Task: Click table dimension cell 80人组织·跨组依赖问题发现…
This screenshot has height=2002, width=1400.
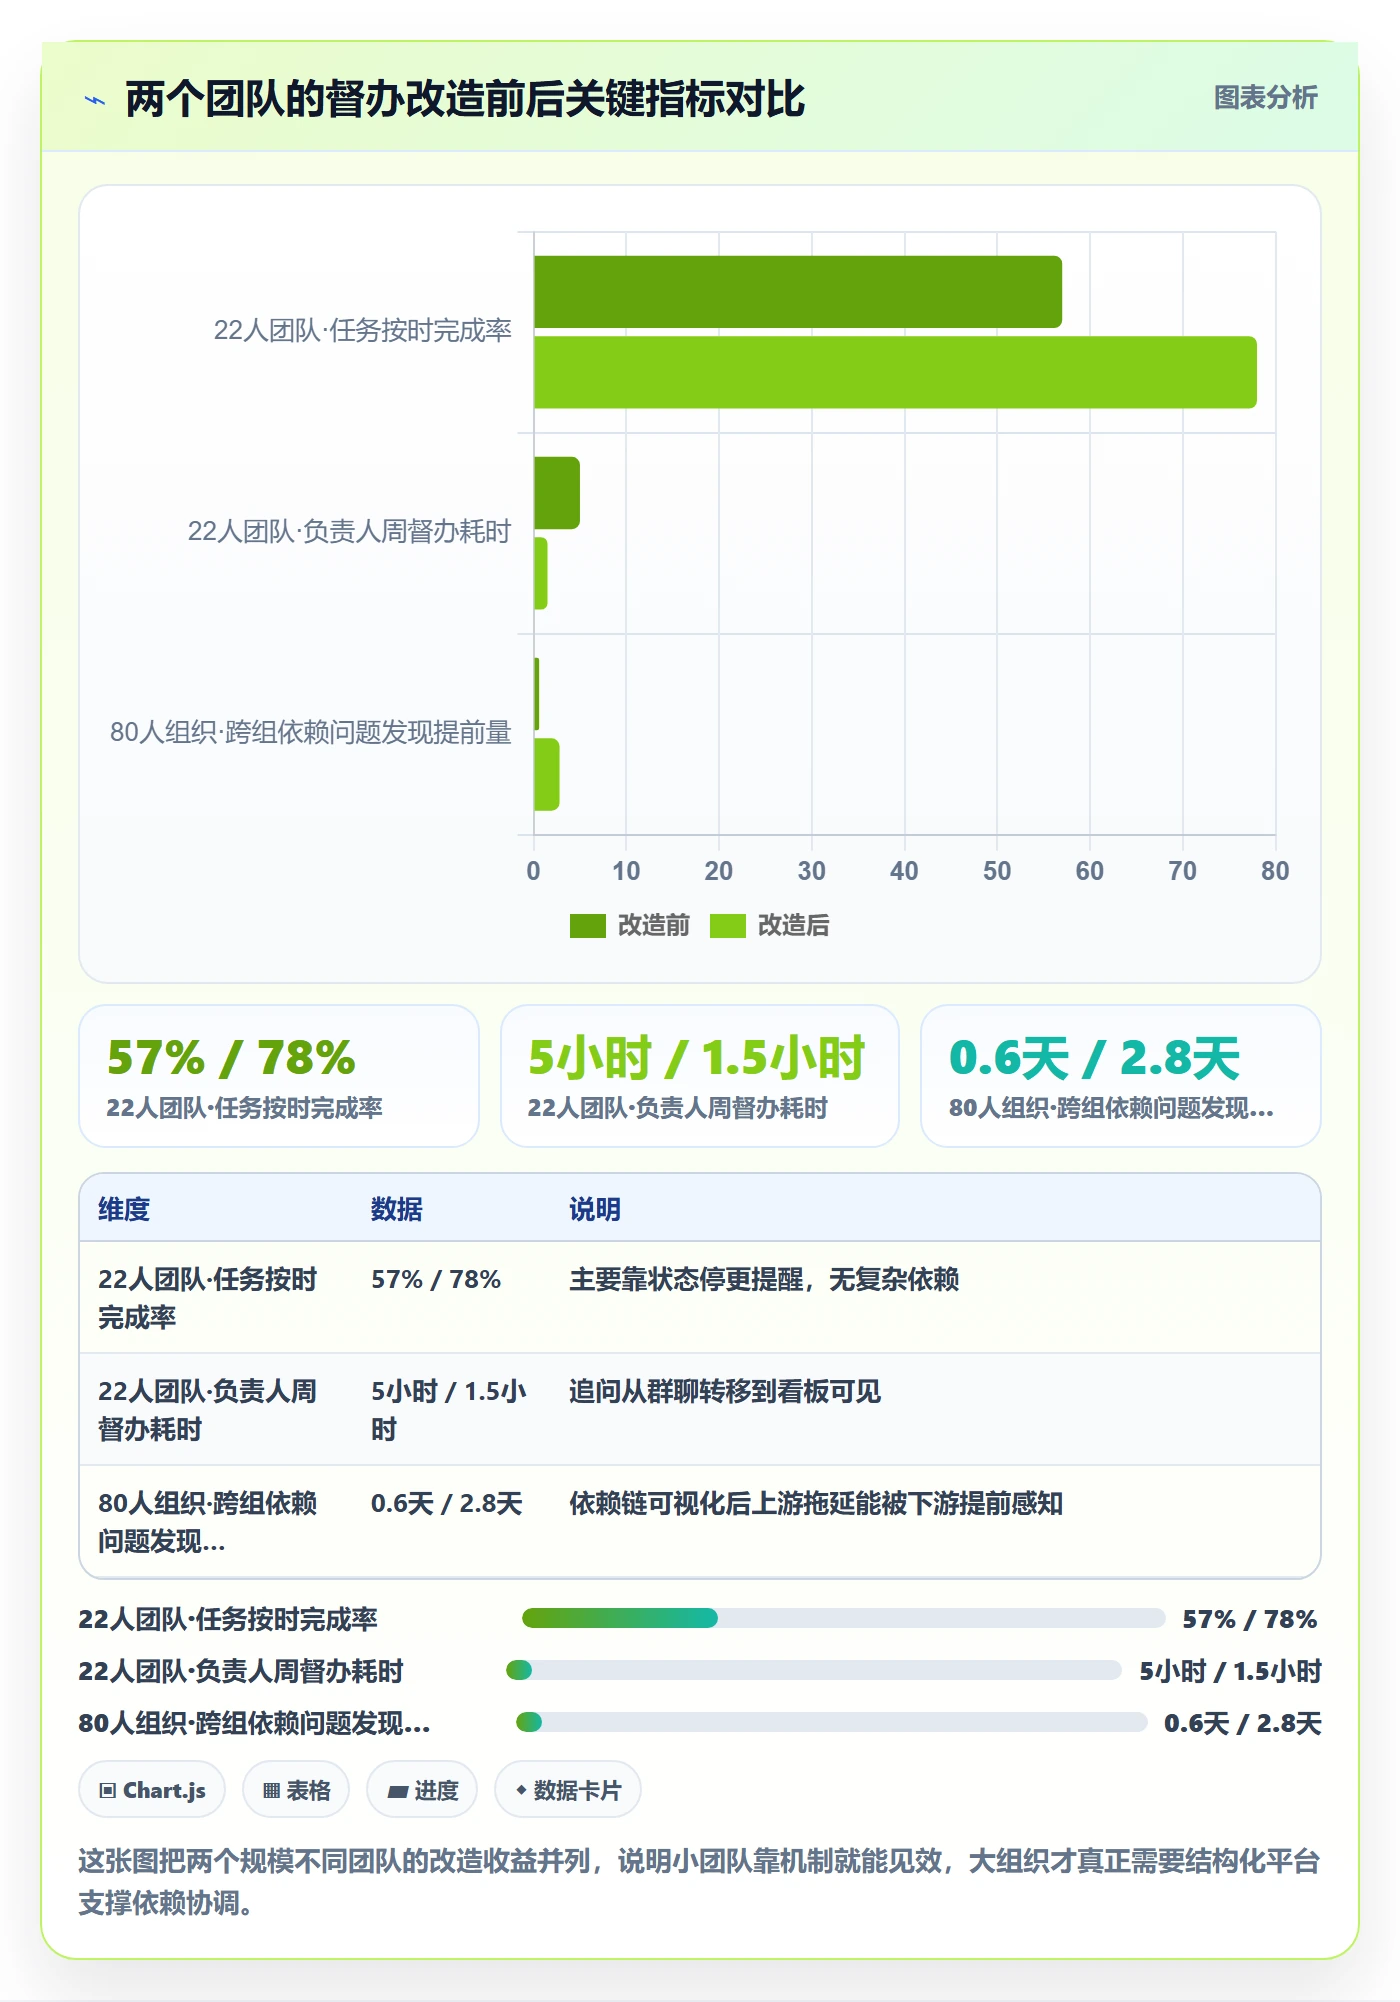Action: tap(208, 1522)
